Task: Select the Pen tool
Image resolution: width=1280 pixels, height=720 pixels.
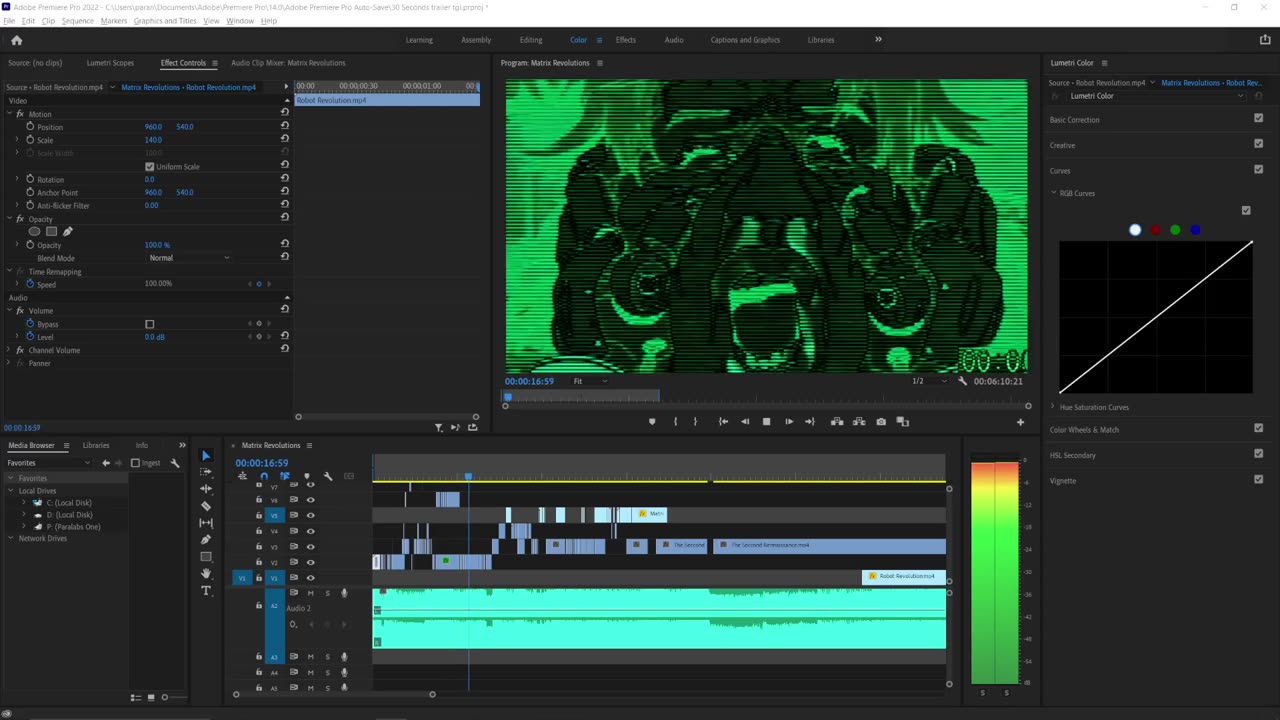Action: tap(206, 540)
